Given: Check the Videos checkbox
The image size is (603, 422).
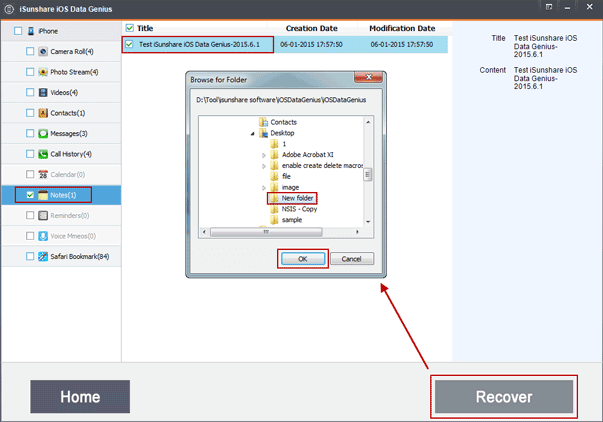Looking at the screenshot, I should 30,92.
